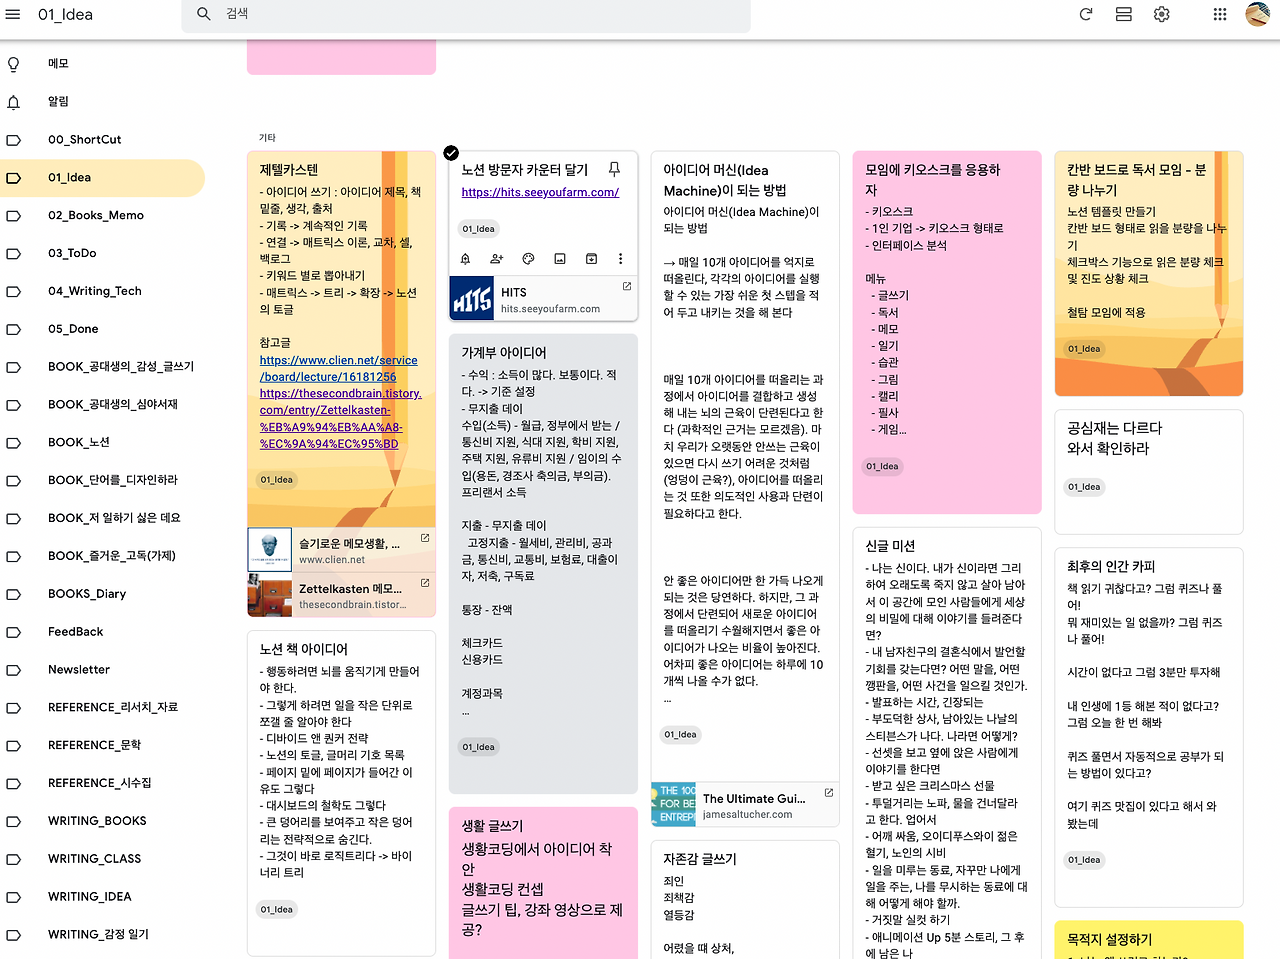Click 01_Idea chip on 가계부 아이디어 note
1280x959 pixels.
click(x=479, y=747)
